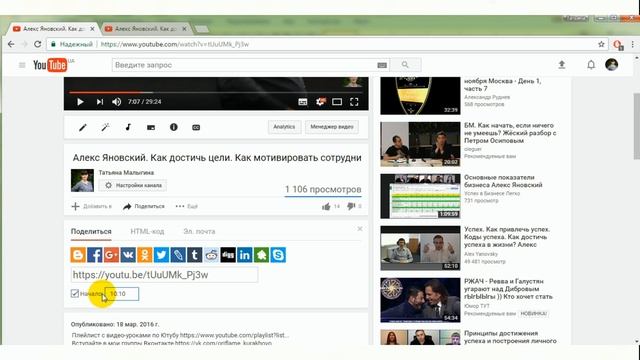The width and height of the screenshot is (640, 360).
Task: Open the youtube.com/playlist link in the description
Action: [x=234, y=335]
